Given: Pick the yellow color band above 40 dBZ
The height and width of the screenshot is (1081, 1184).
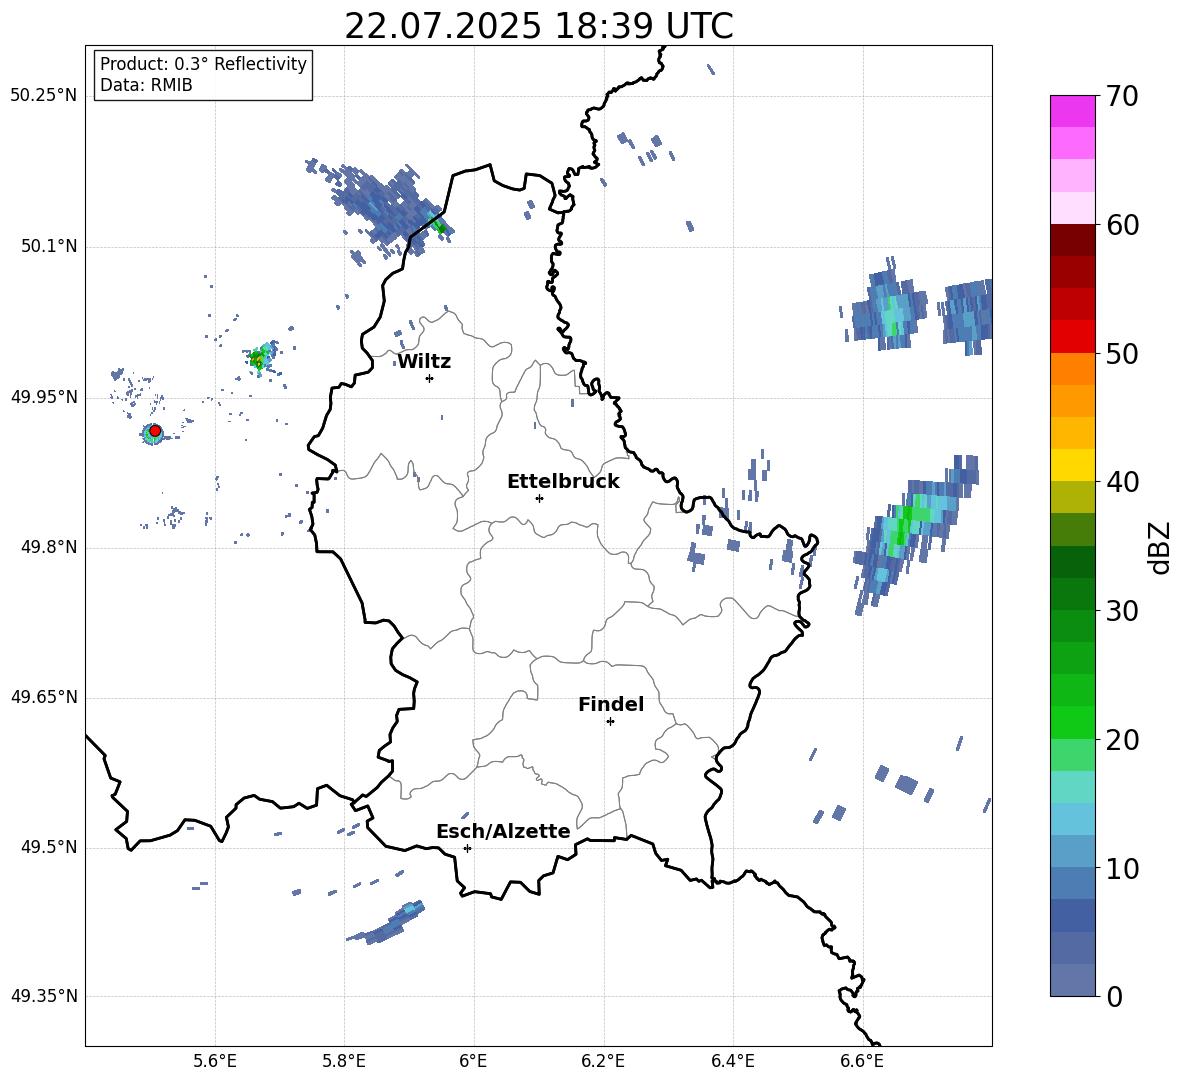Looking at the screenshot, I should (1073, 465).
